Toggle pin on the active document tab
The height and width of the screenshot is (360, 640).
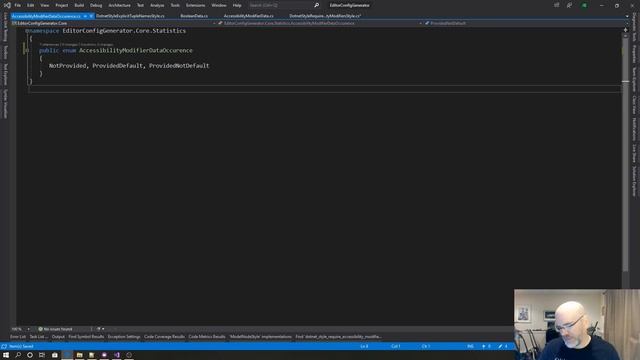pos(85,16)
